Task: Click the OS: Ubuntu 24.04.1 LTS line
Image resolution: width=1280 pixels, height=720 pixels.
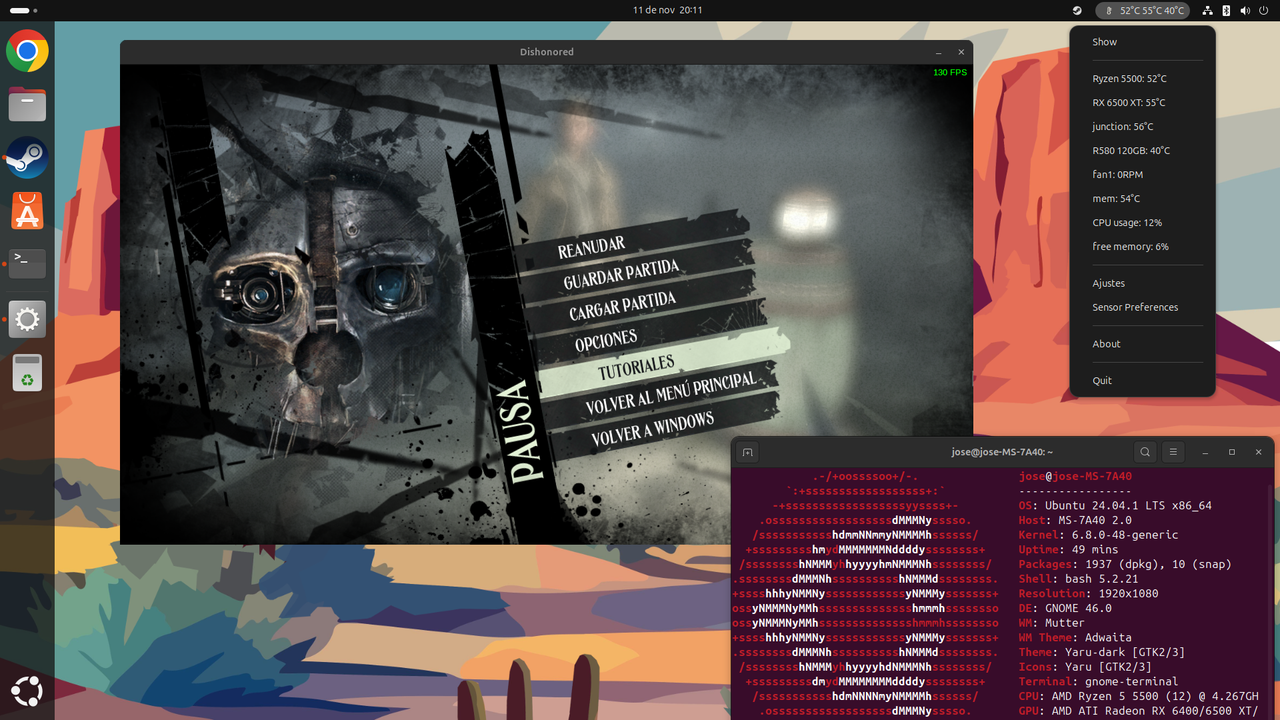Action: (1115, 506)
